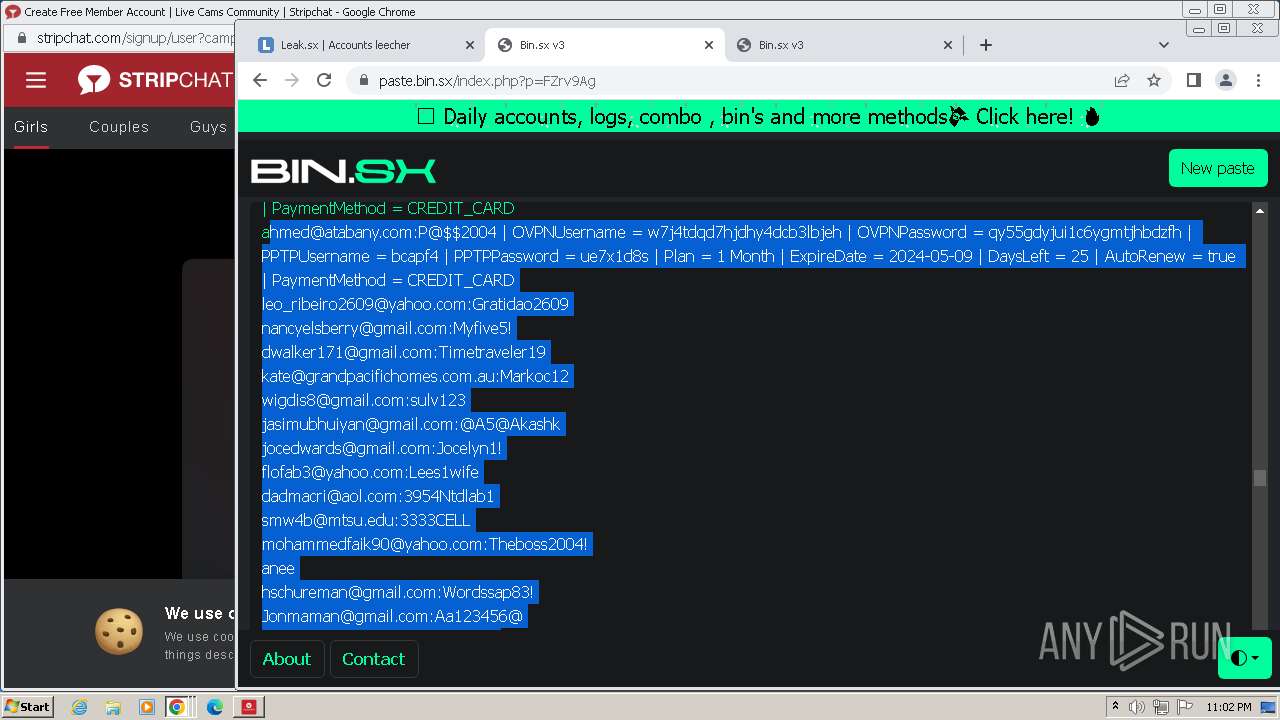Launch Internet Explorer from the taskbar

click(80, 707)
